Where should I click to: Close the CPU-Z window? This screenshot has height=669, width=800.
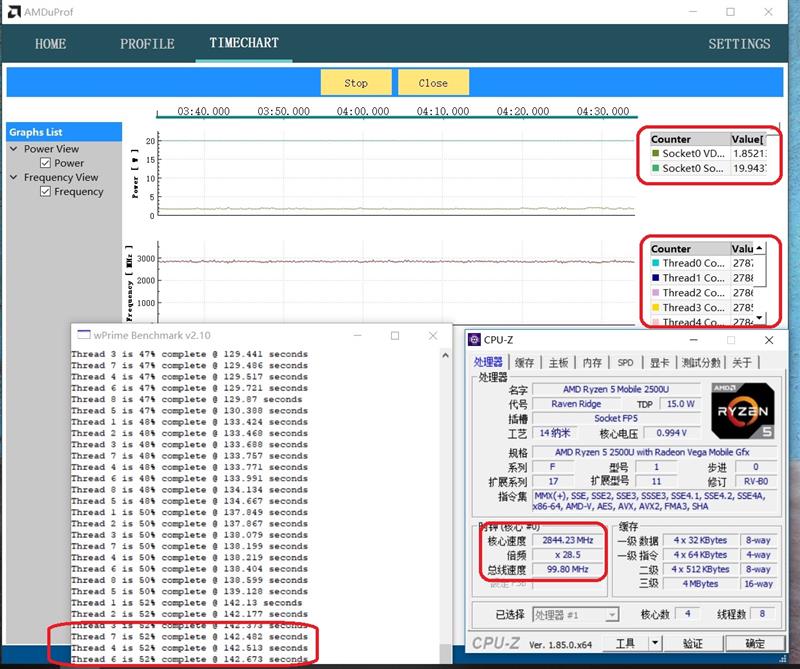pos(769,340)
